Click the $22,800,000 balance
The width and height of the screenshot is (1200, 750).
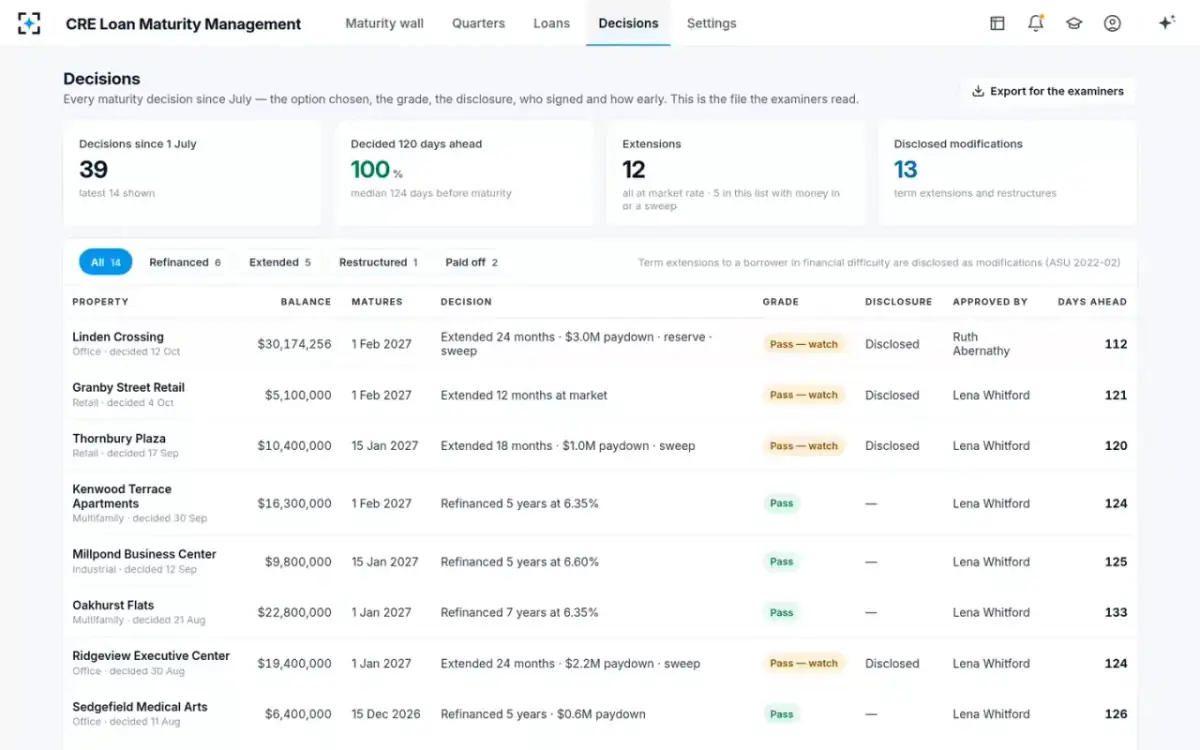(294, 613)
